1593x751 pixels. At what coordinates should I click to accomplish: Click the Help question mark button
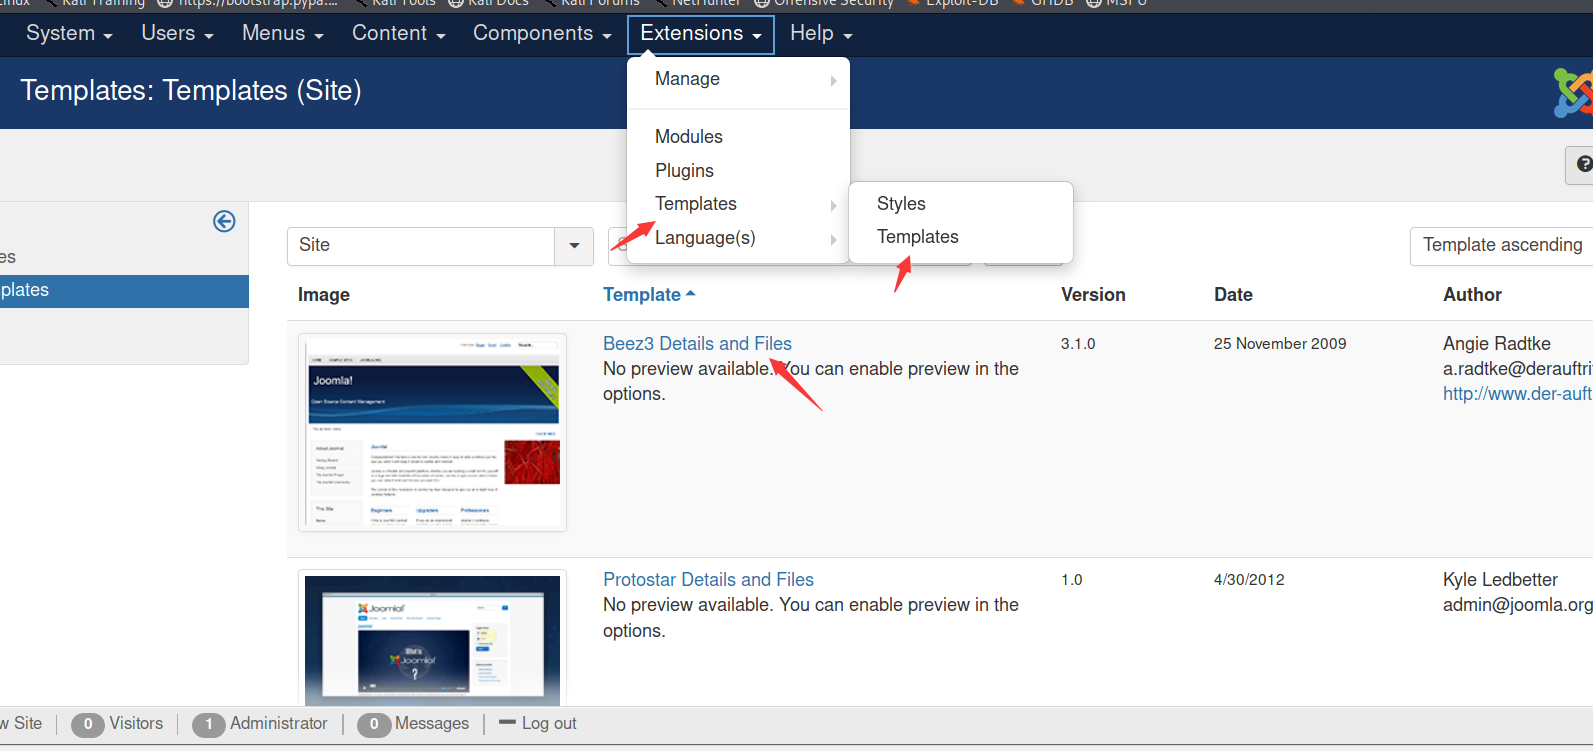[1582, 165]
